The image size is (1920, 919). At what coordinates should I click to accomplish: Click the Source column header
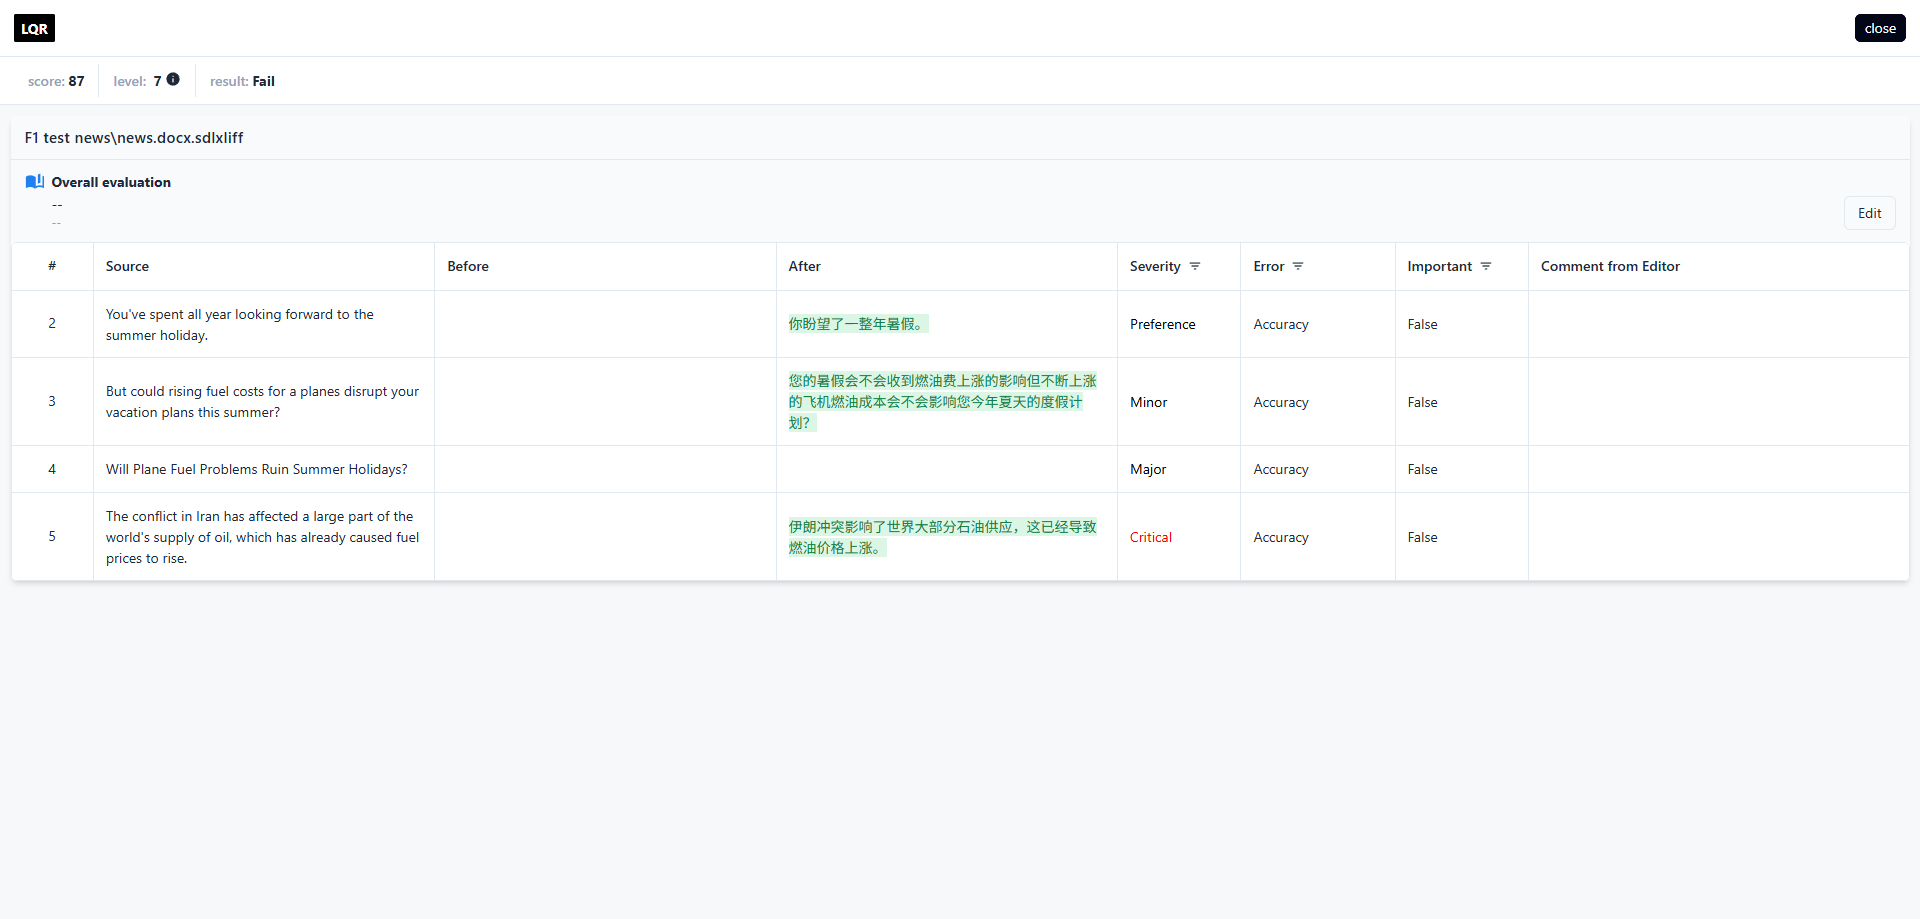[x=127, y=266]
